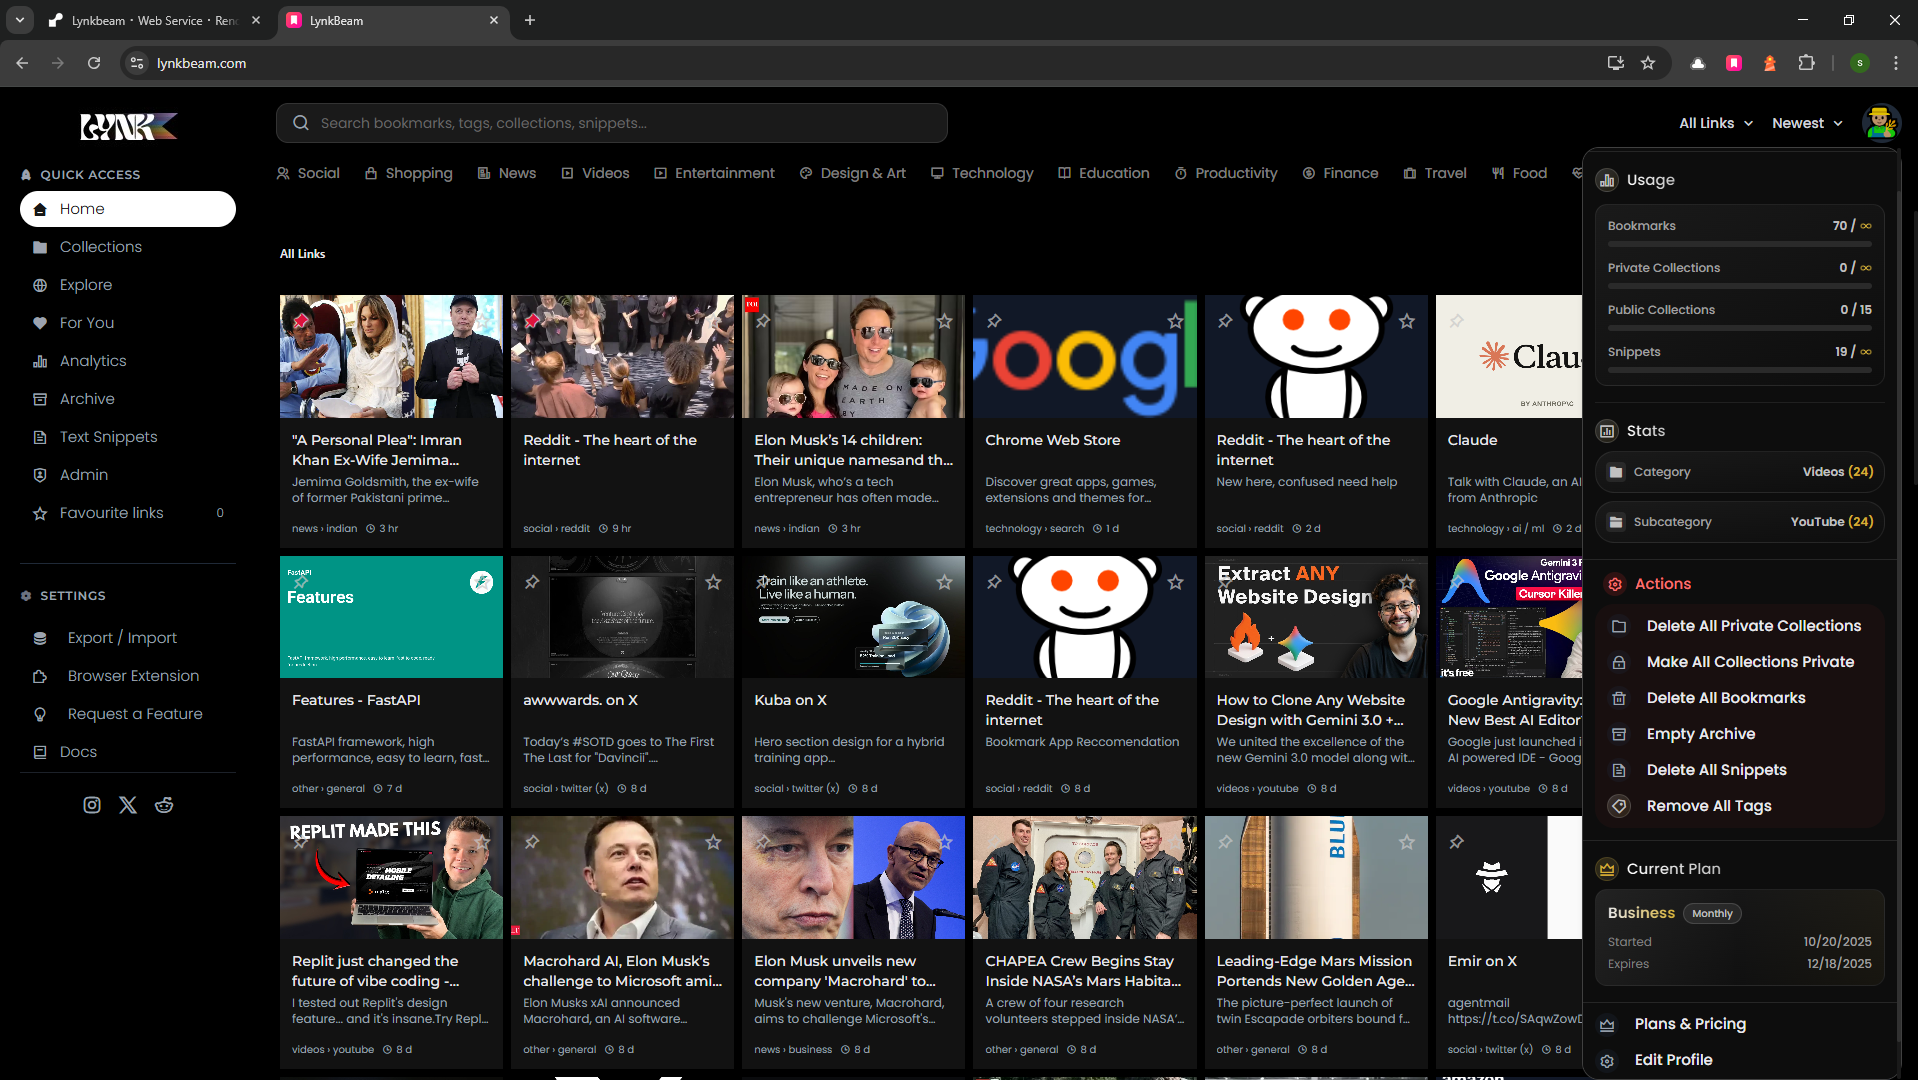The height and width of the screenshot is (1080, 1918).
Task: Open the Chrome three-dot menu
Action: pyautogui.click(x=1896, y=63)
